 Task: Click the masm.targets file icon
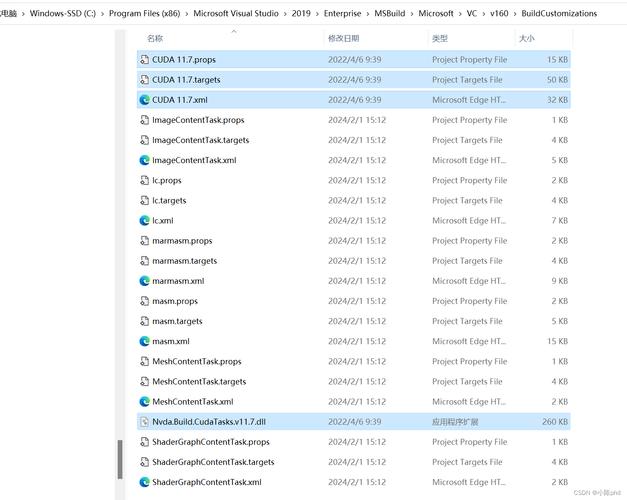pos(144,321)
